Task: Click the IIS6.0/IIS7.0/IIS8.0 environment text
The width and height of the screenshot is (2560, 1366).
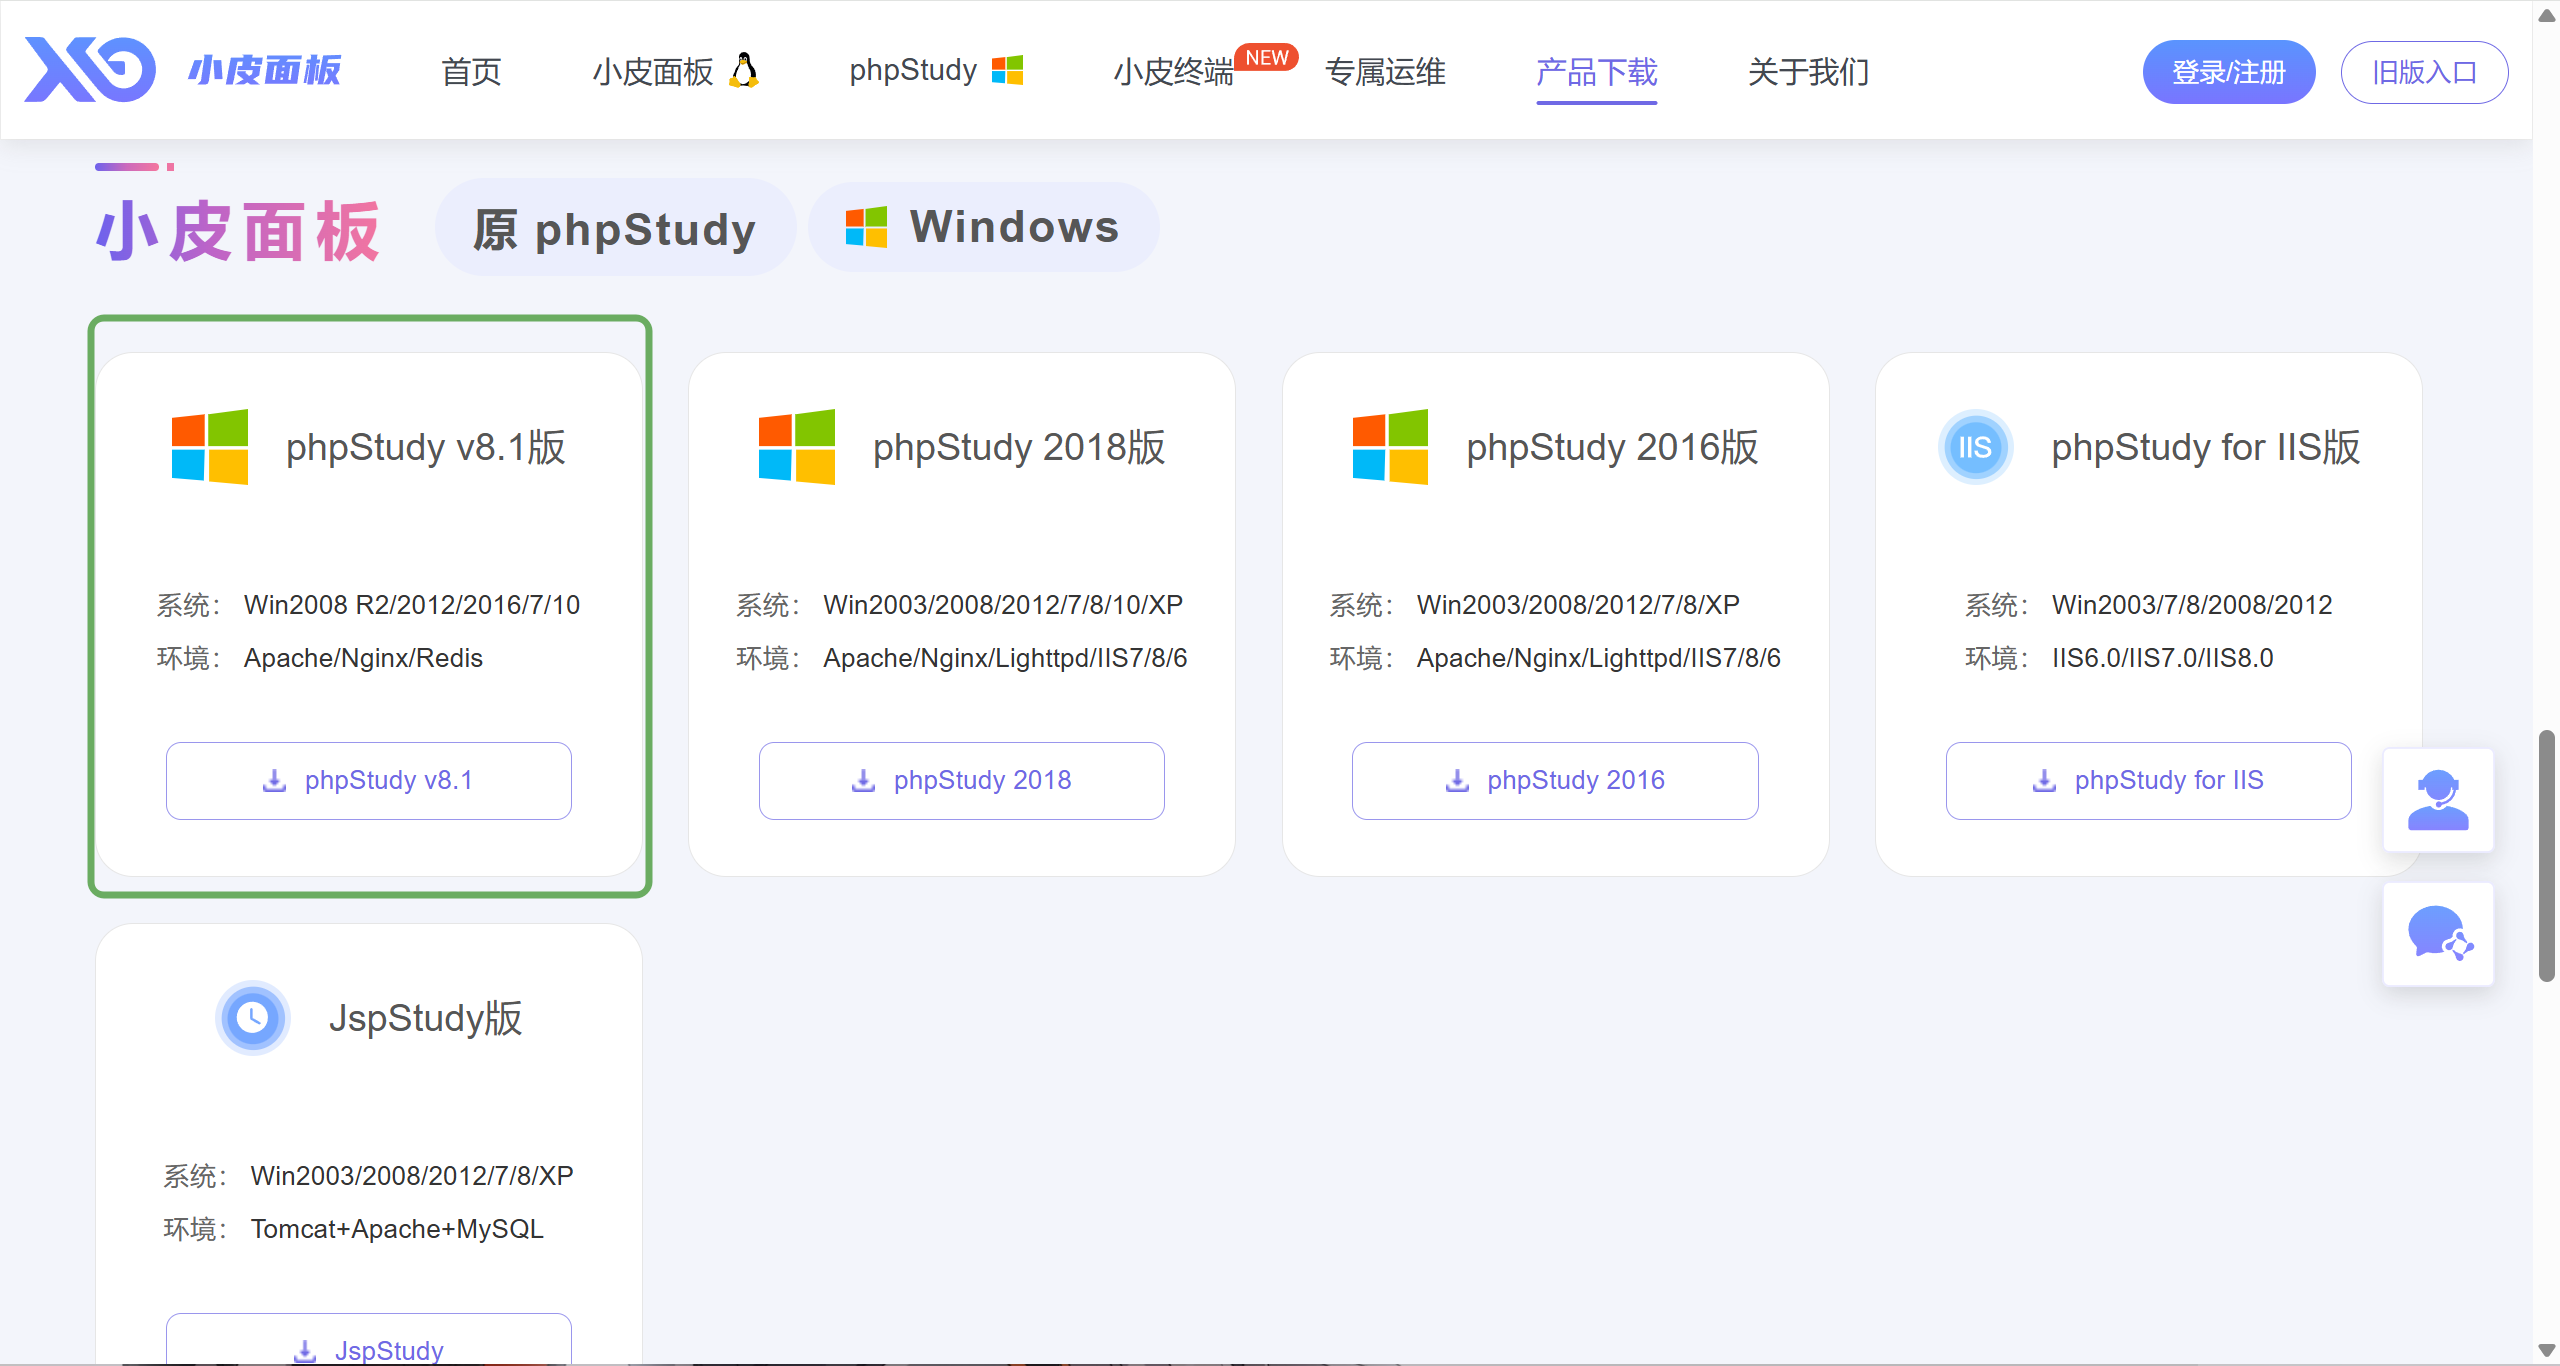Action: tap(2163, 658)
